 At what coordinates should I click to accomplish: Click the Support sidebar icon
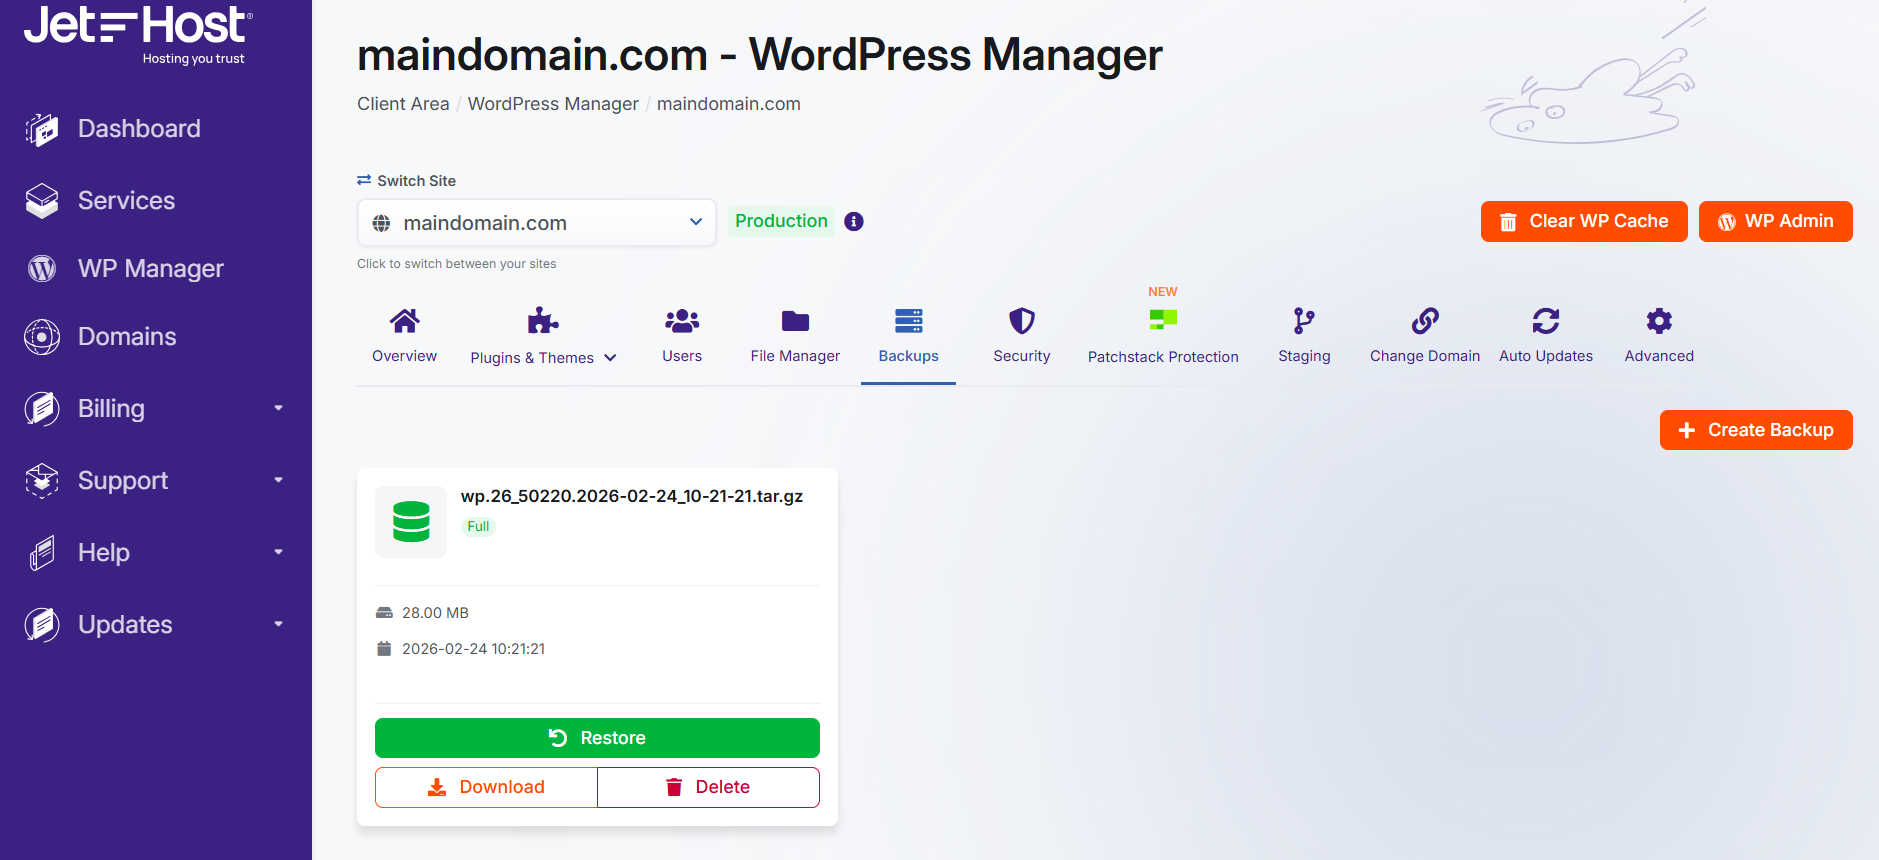[42, 480]
